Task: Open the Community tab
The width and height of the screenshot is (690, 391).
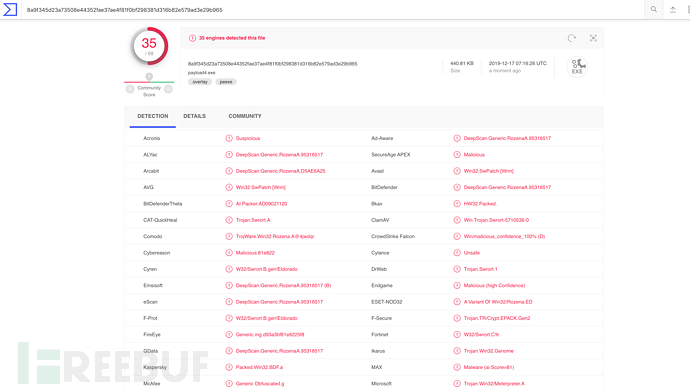Action: (x=245, y=116)
